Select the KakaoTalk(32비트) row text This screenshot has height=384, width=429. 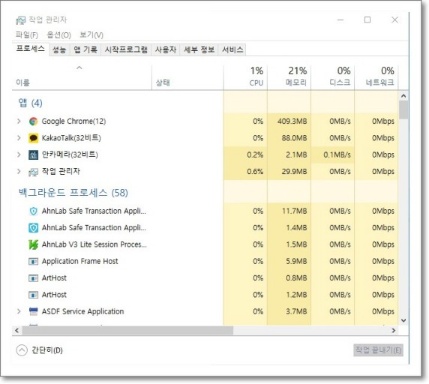71,138
